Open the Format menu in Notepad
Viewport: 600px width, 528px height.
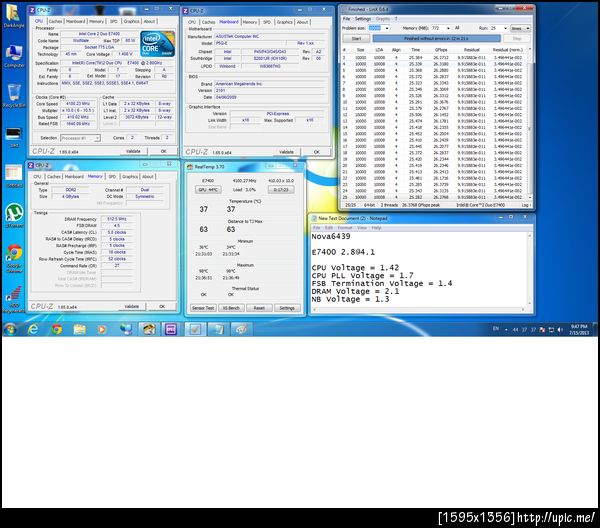[344, 228]
